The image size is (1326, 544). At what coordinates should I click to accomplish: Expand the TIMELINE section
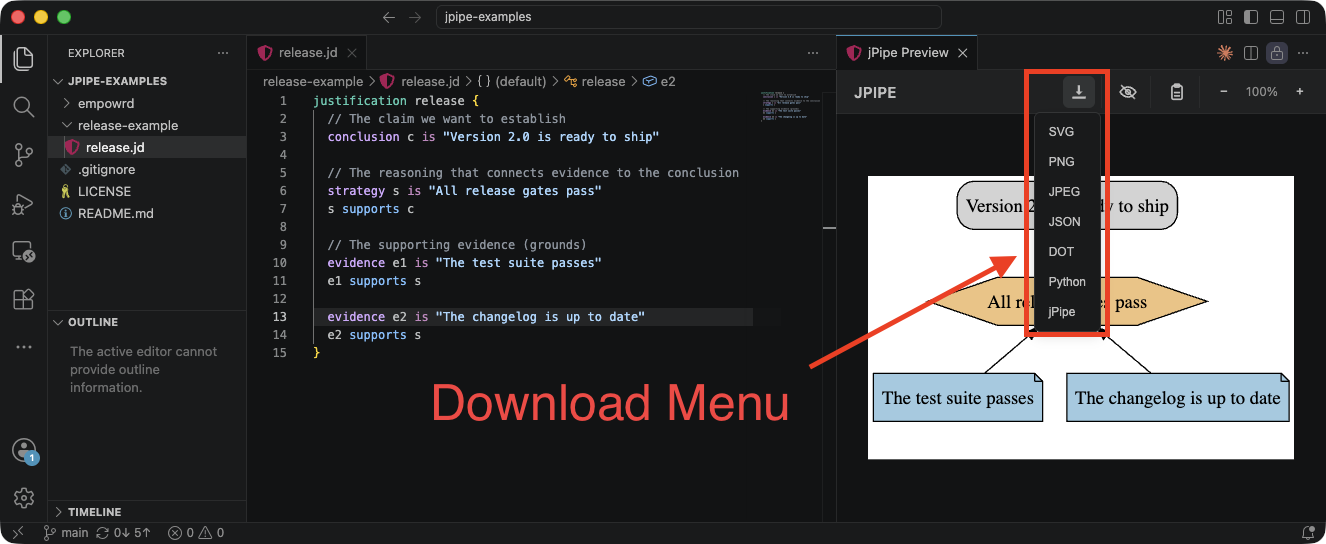95,511
